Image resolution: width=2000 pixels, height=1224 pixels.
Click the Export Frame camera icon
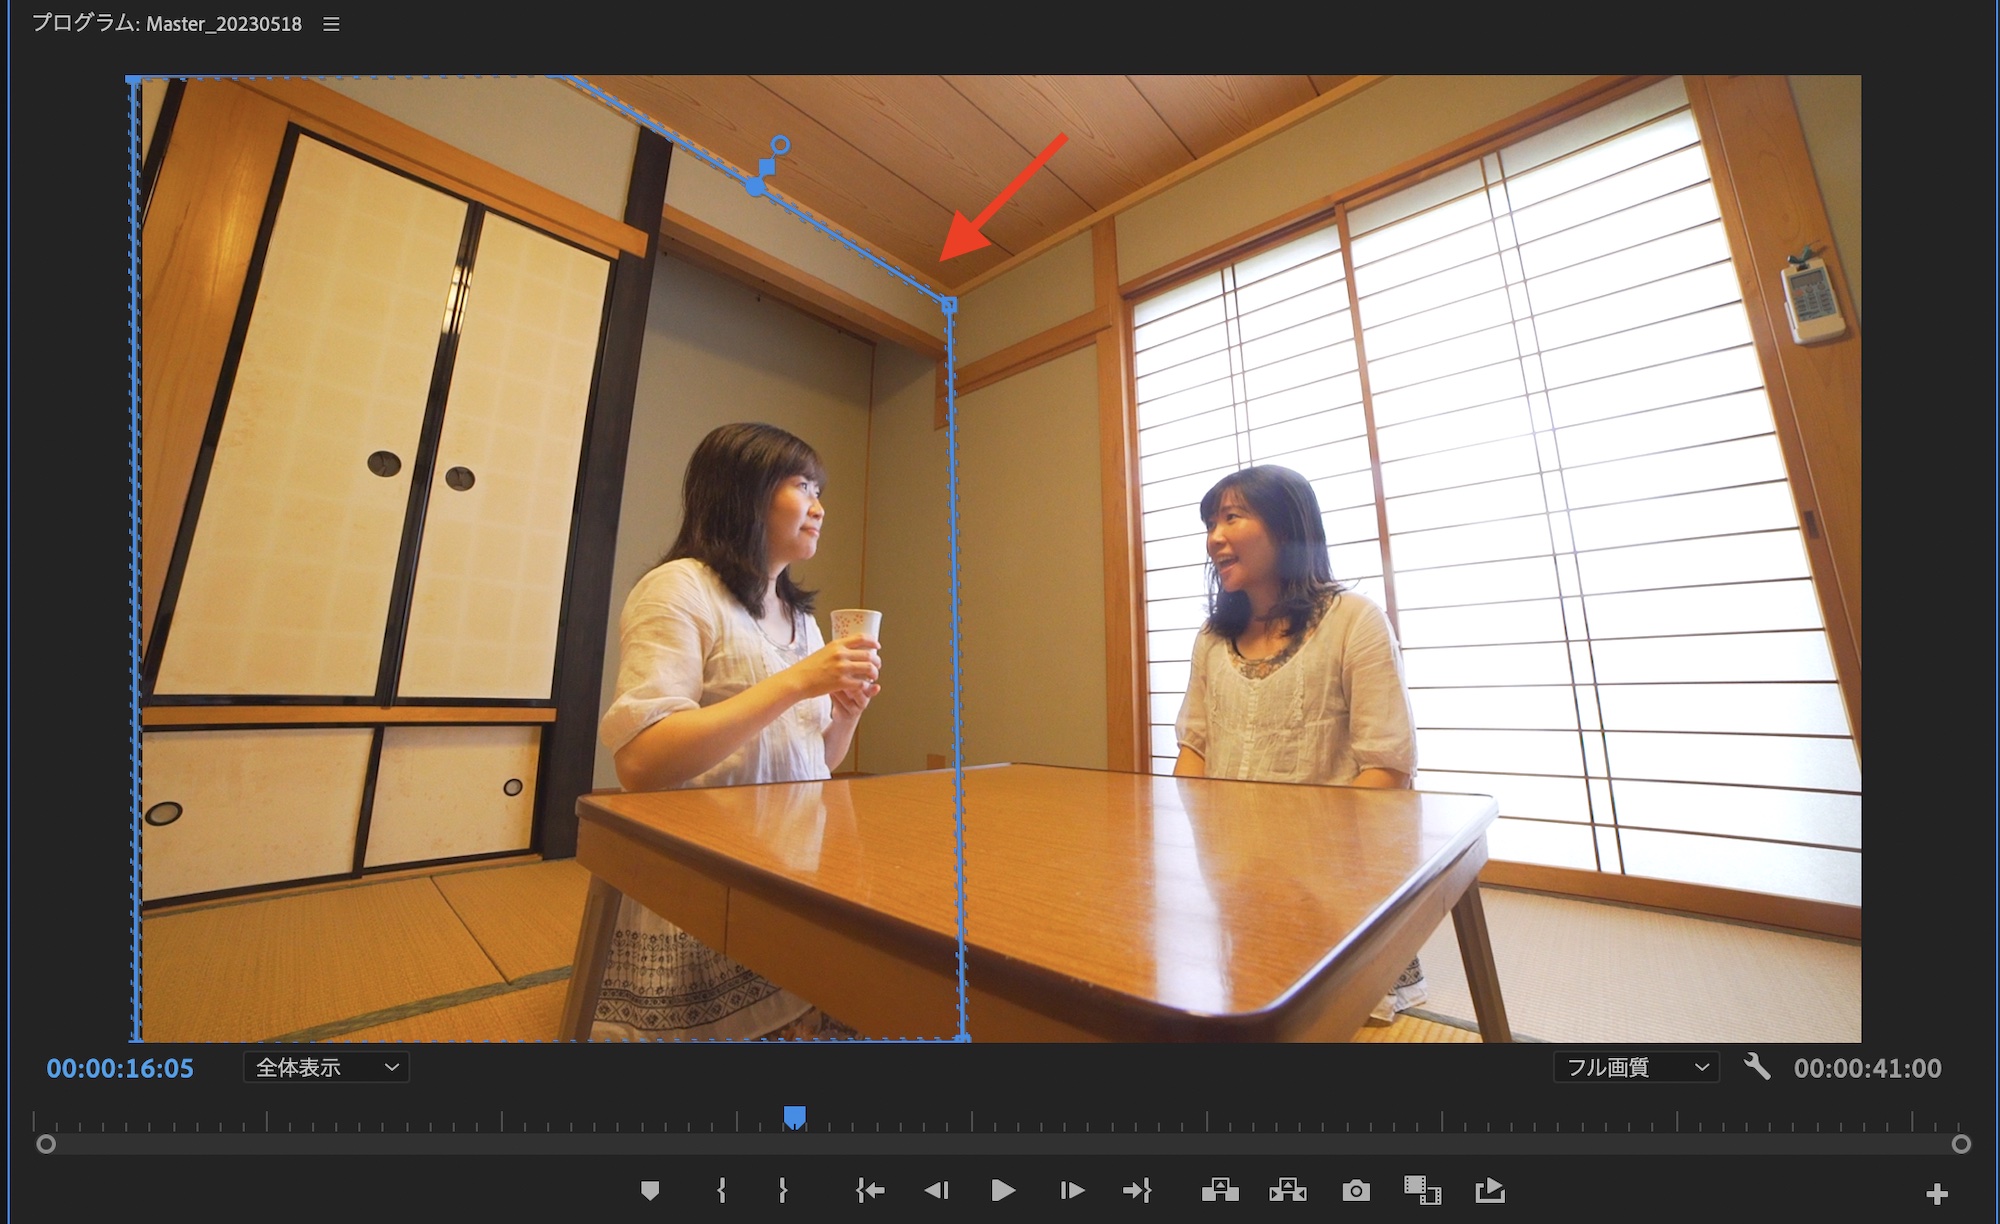point(1356,1190)
